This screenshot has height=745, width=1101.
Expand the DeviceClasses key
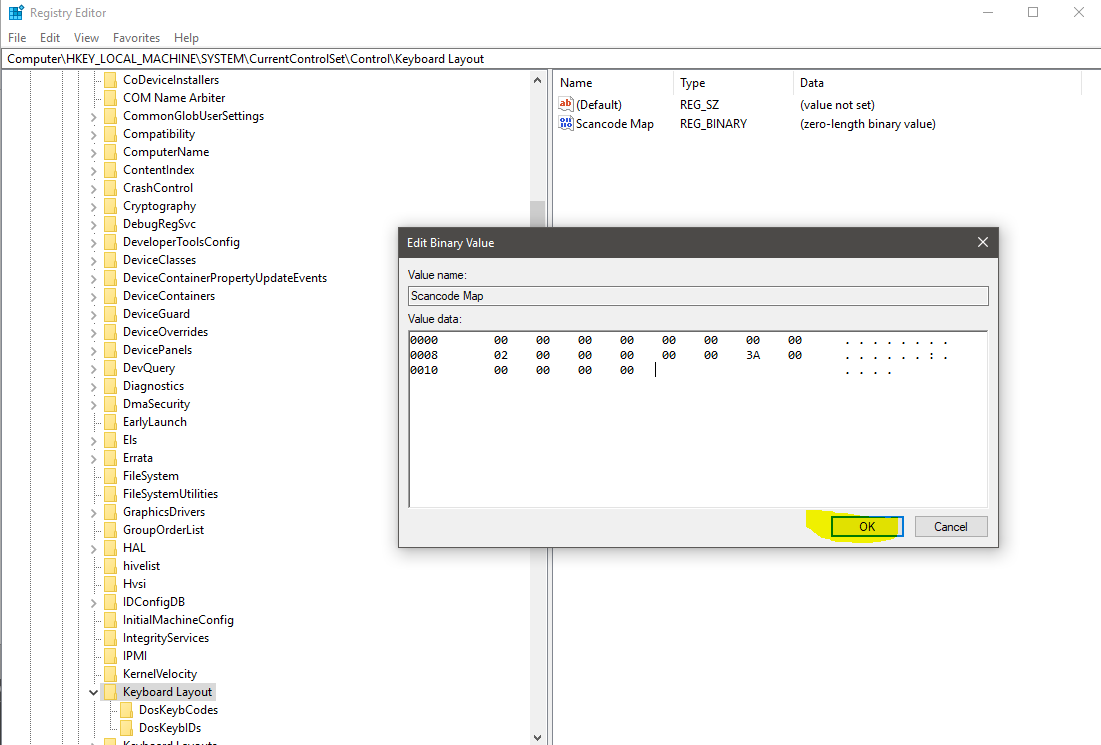[94, 259]
